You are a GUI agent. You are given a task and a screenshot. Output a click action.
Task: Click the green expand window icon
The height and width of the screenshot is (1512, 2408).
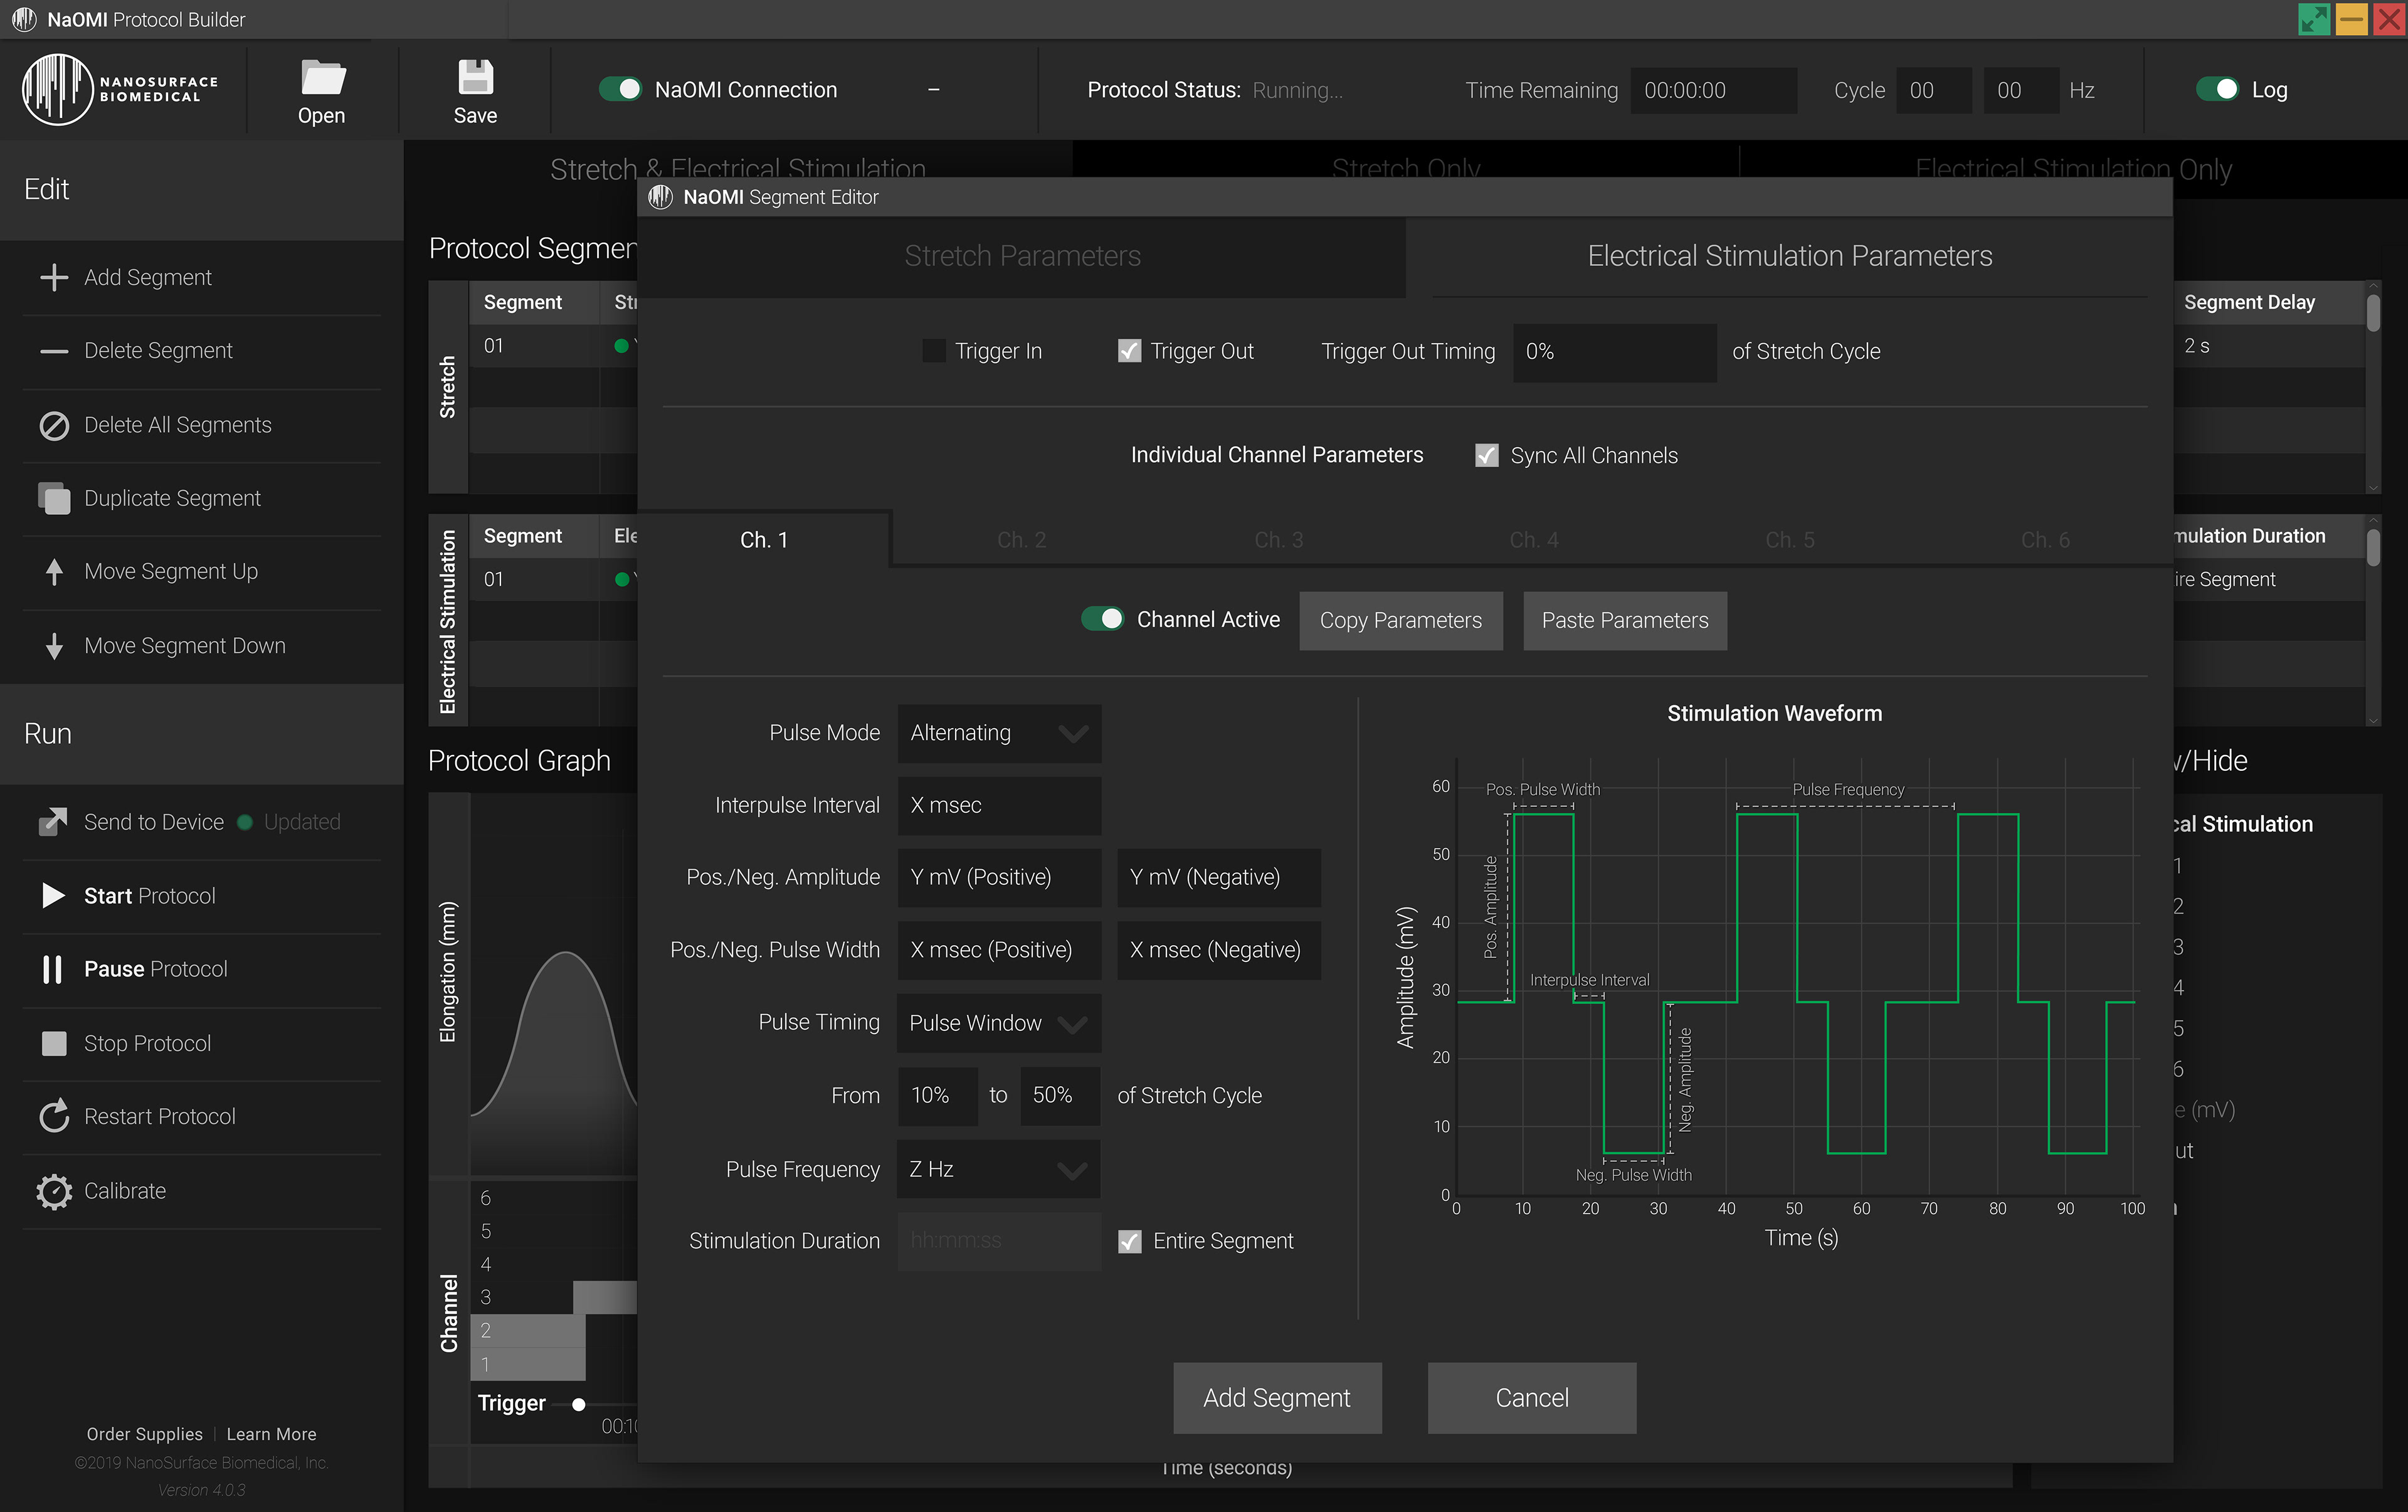pos(2314,19)
